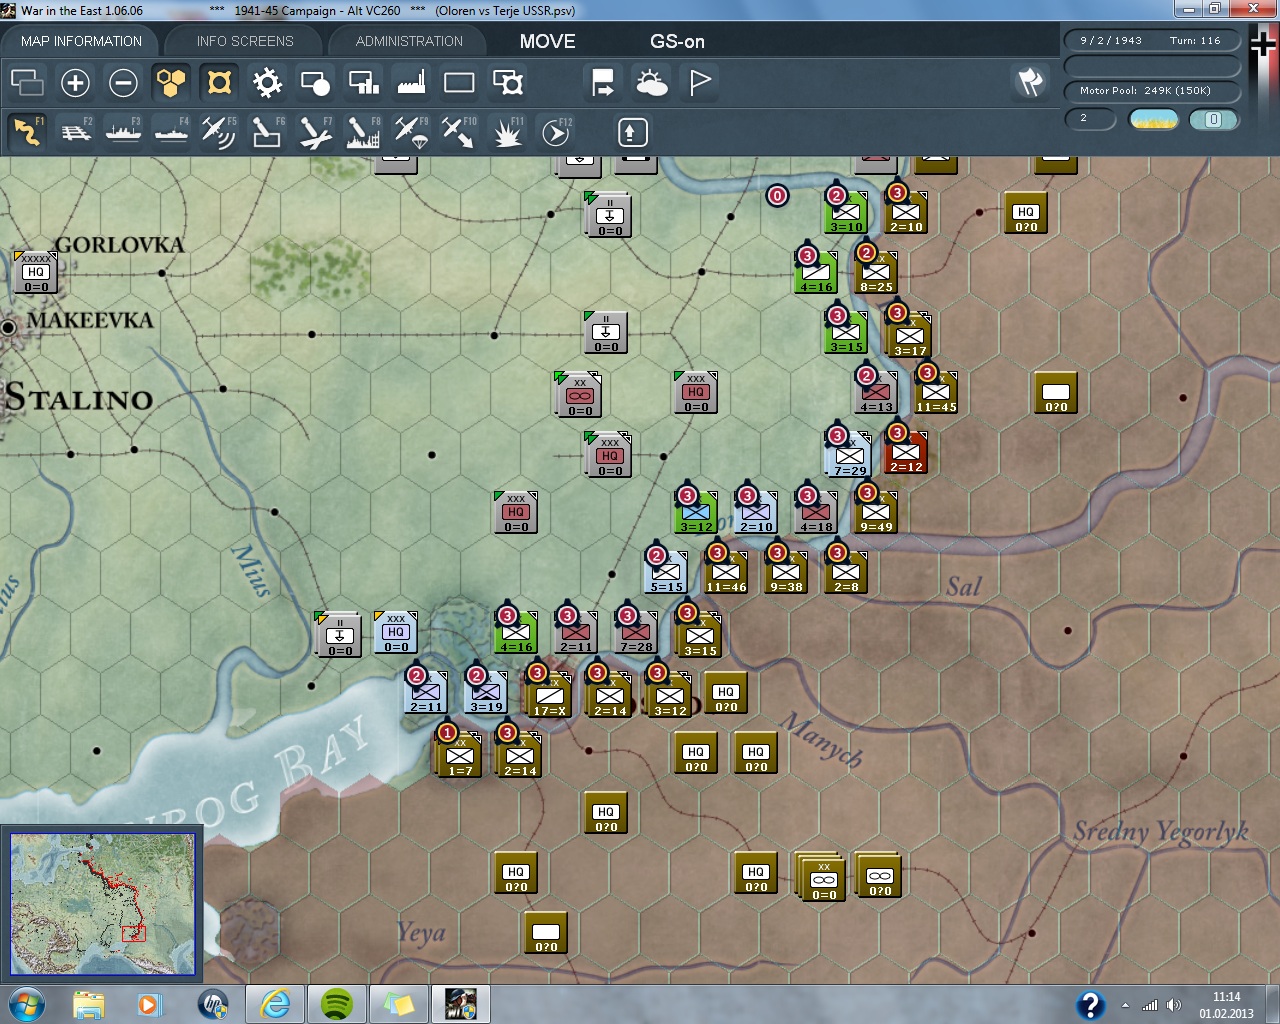This screenshot has width=1280, height=1024.
Task: Select the F9 air transport mode
Action: point(411,132)
